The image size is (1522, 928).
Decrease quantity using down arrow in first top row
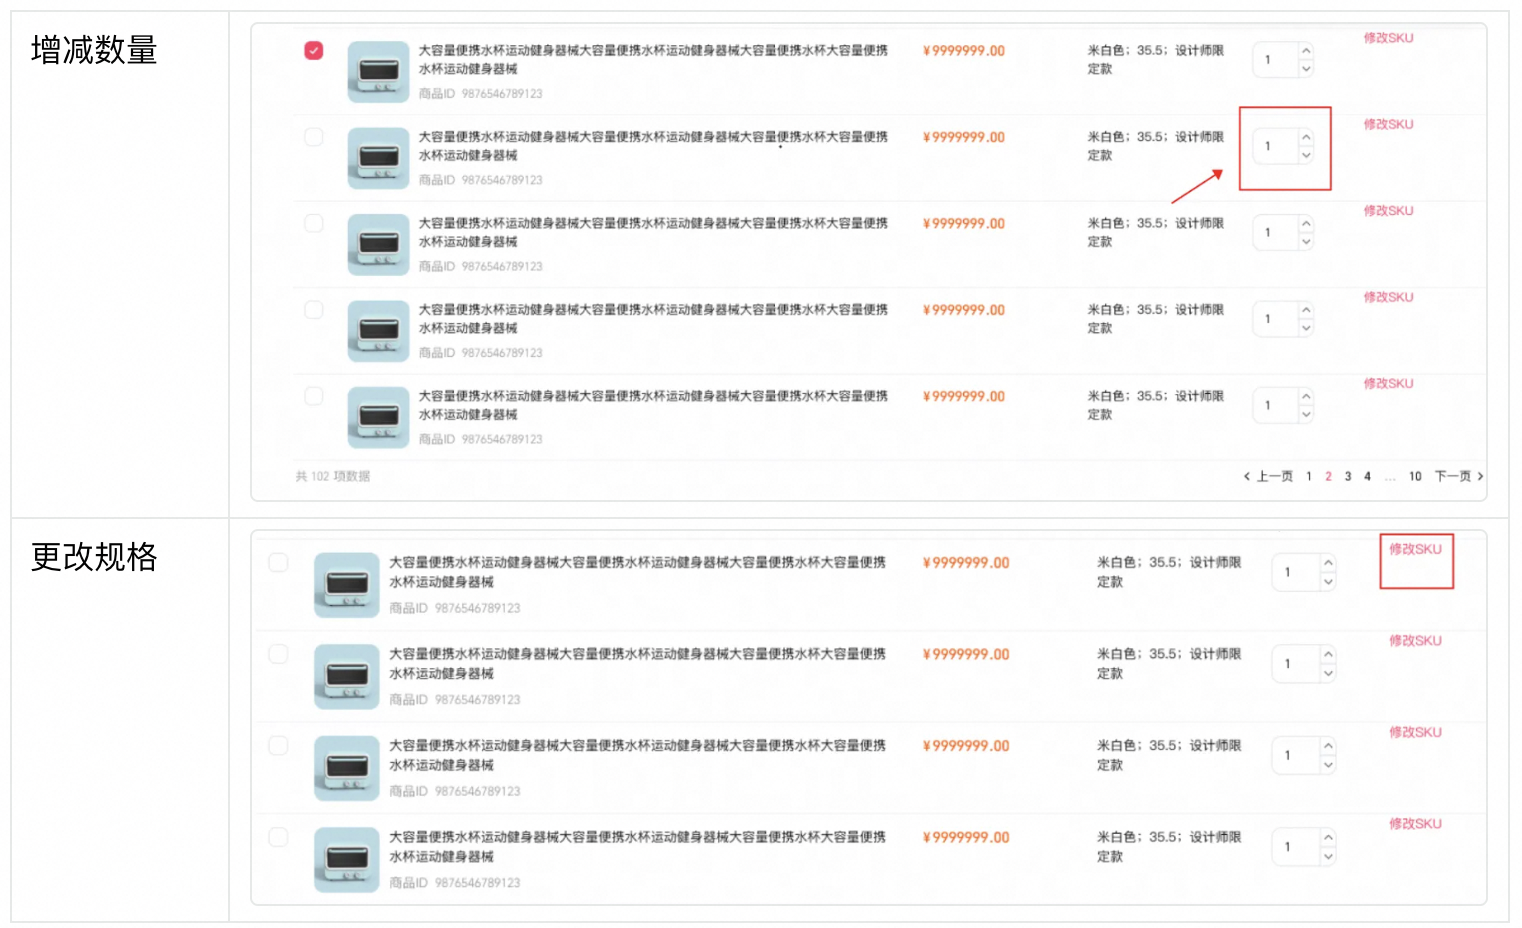coord(1306,69)
